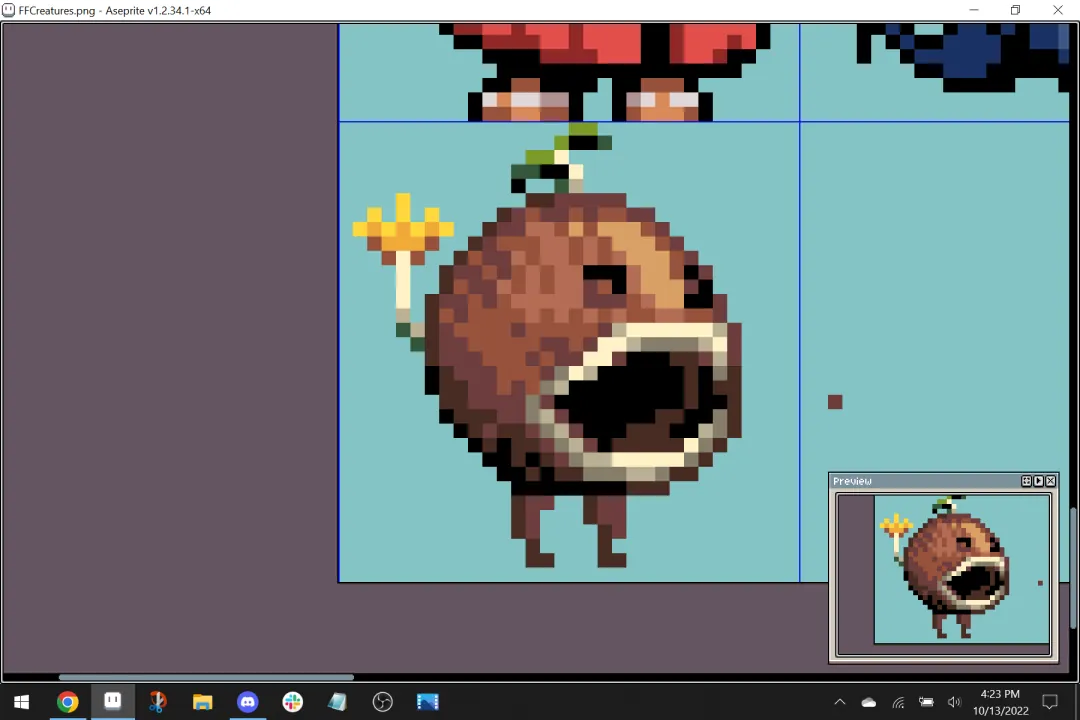Close the Preview panel
This screenshot has width=1080, height=720.
[x=1051, y=481]
